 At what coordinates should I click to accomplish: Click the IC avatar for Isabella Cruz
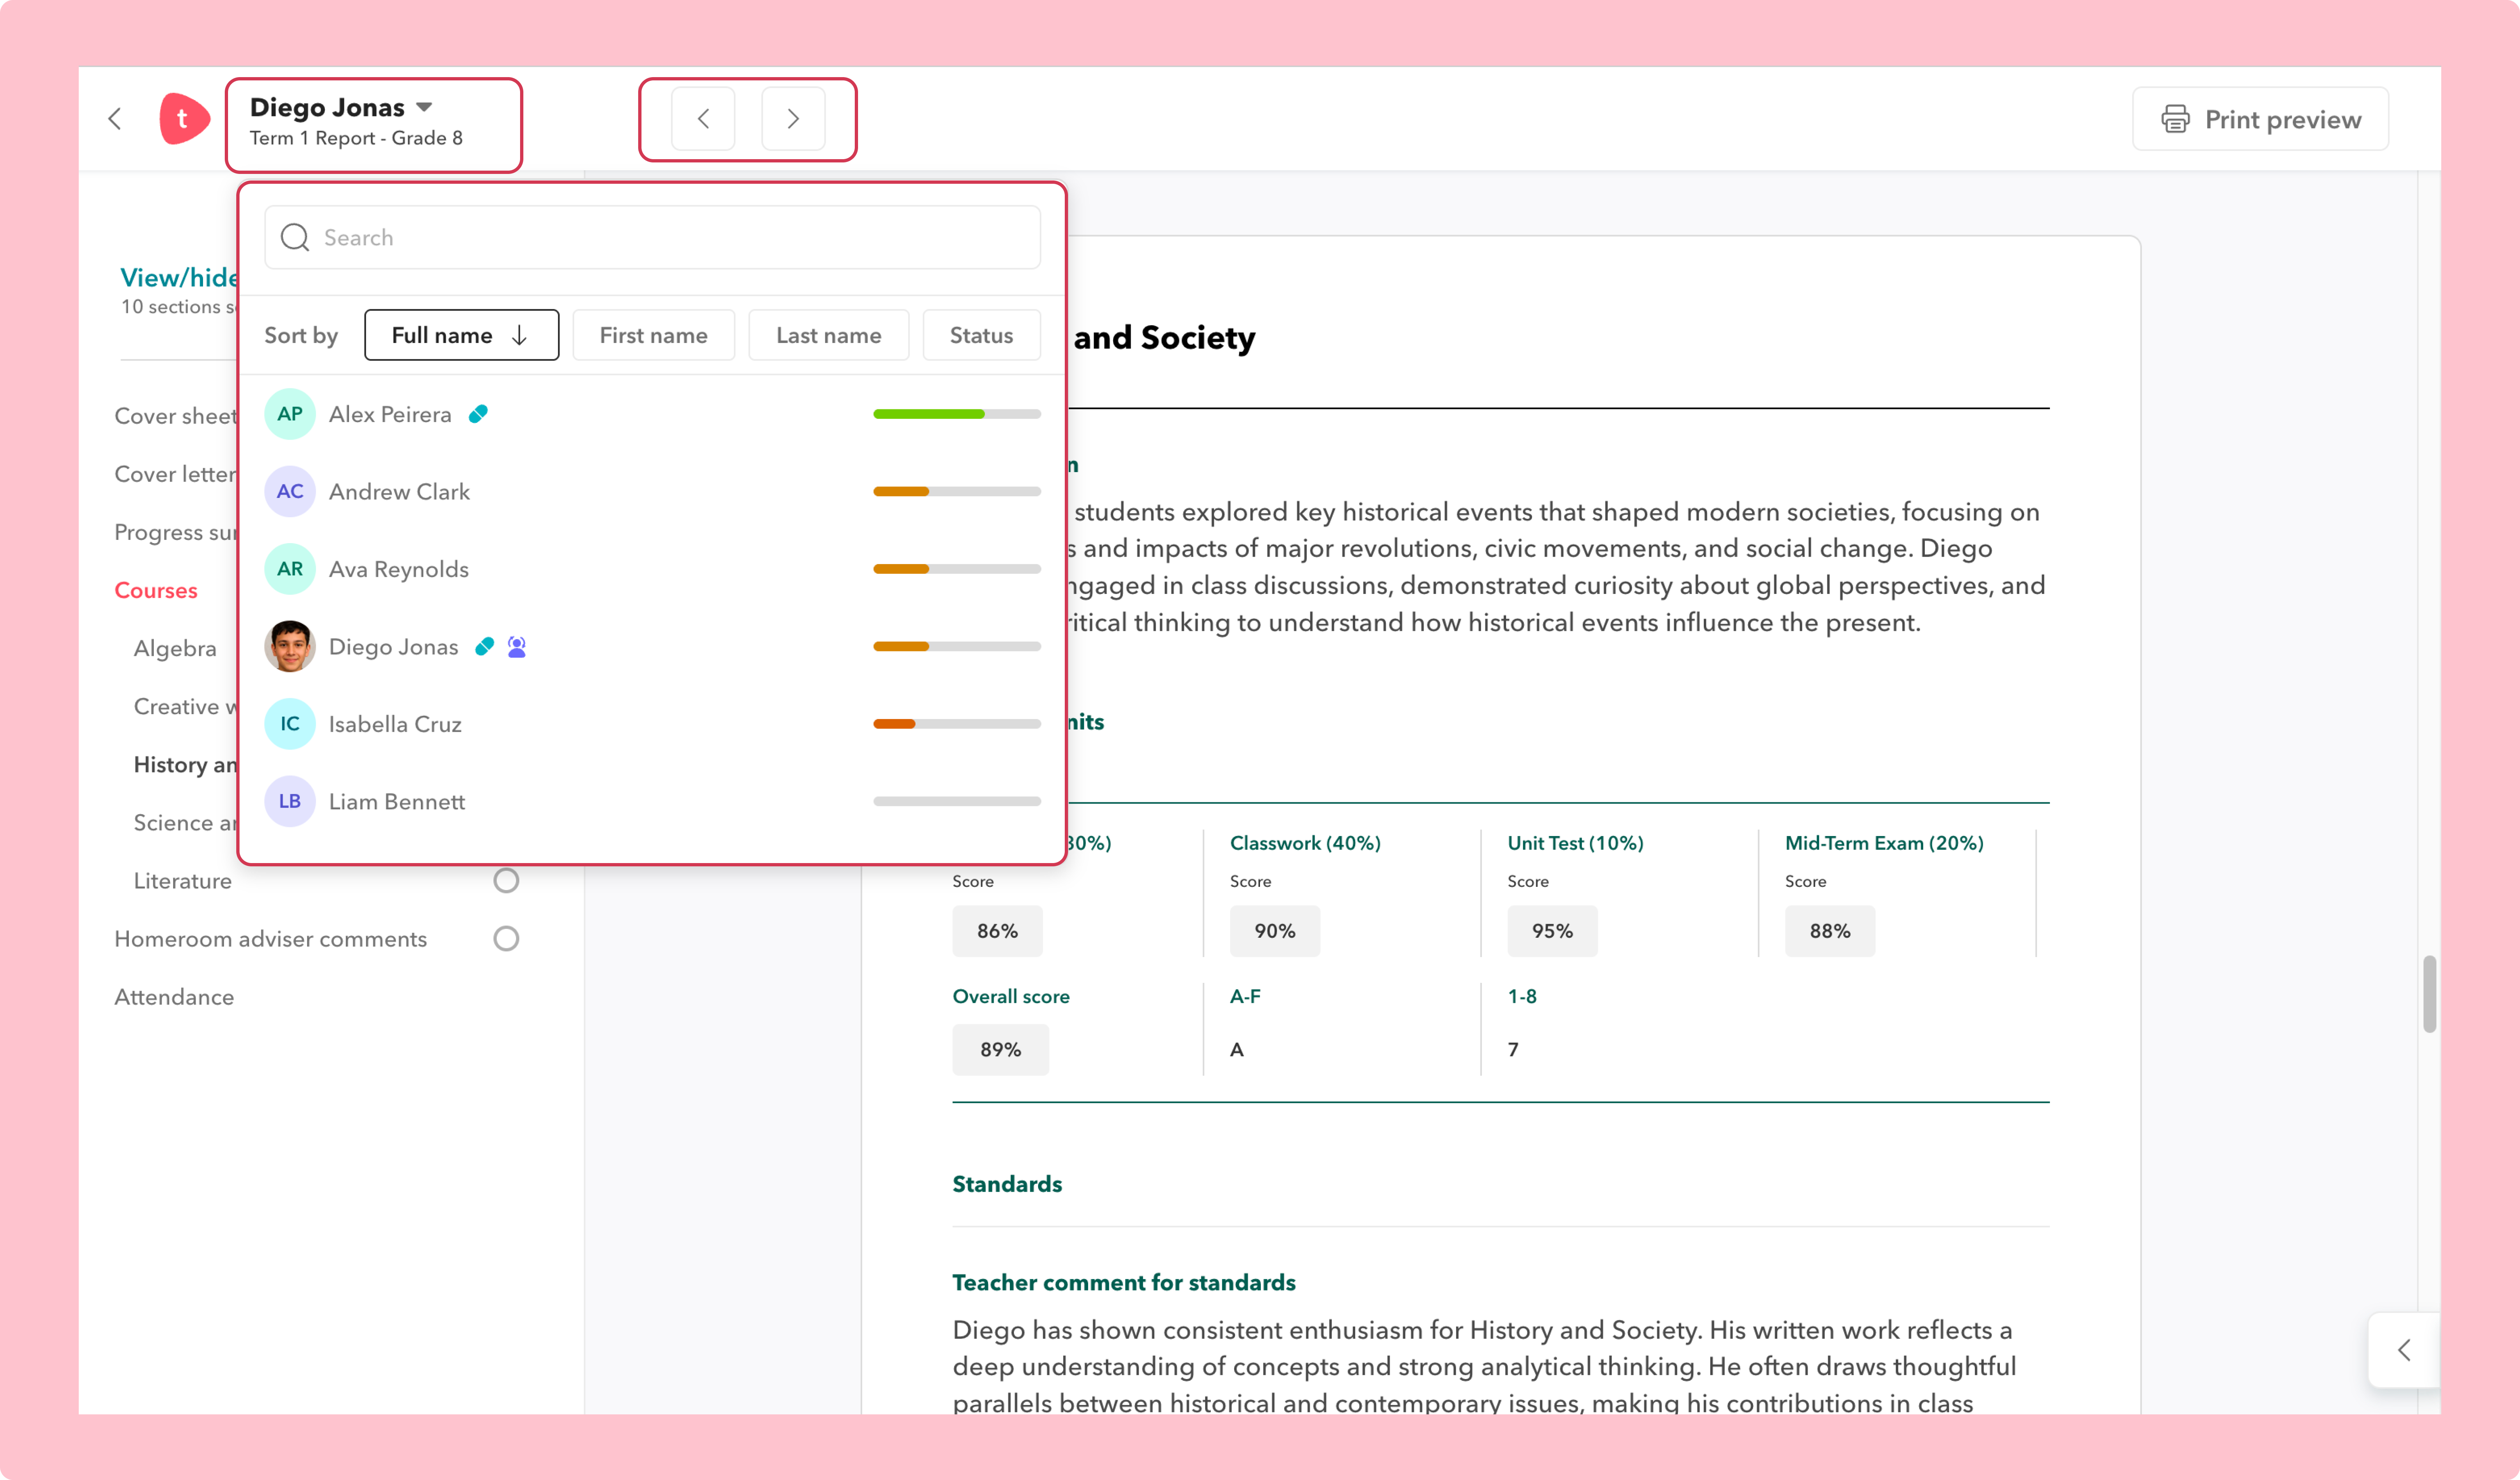point(290,724)
